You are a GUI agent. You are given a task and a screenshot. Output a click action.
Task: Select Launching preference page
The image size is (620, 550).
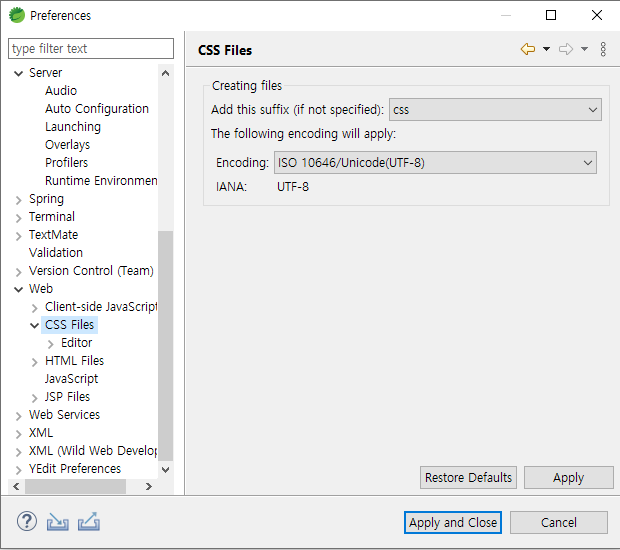pos(73,127)
